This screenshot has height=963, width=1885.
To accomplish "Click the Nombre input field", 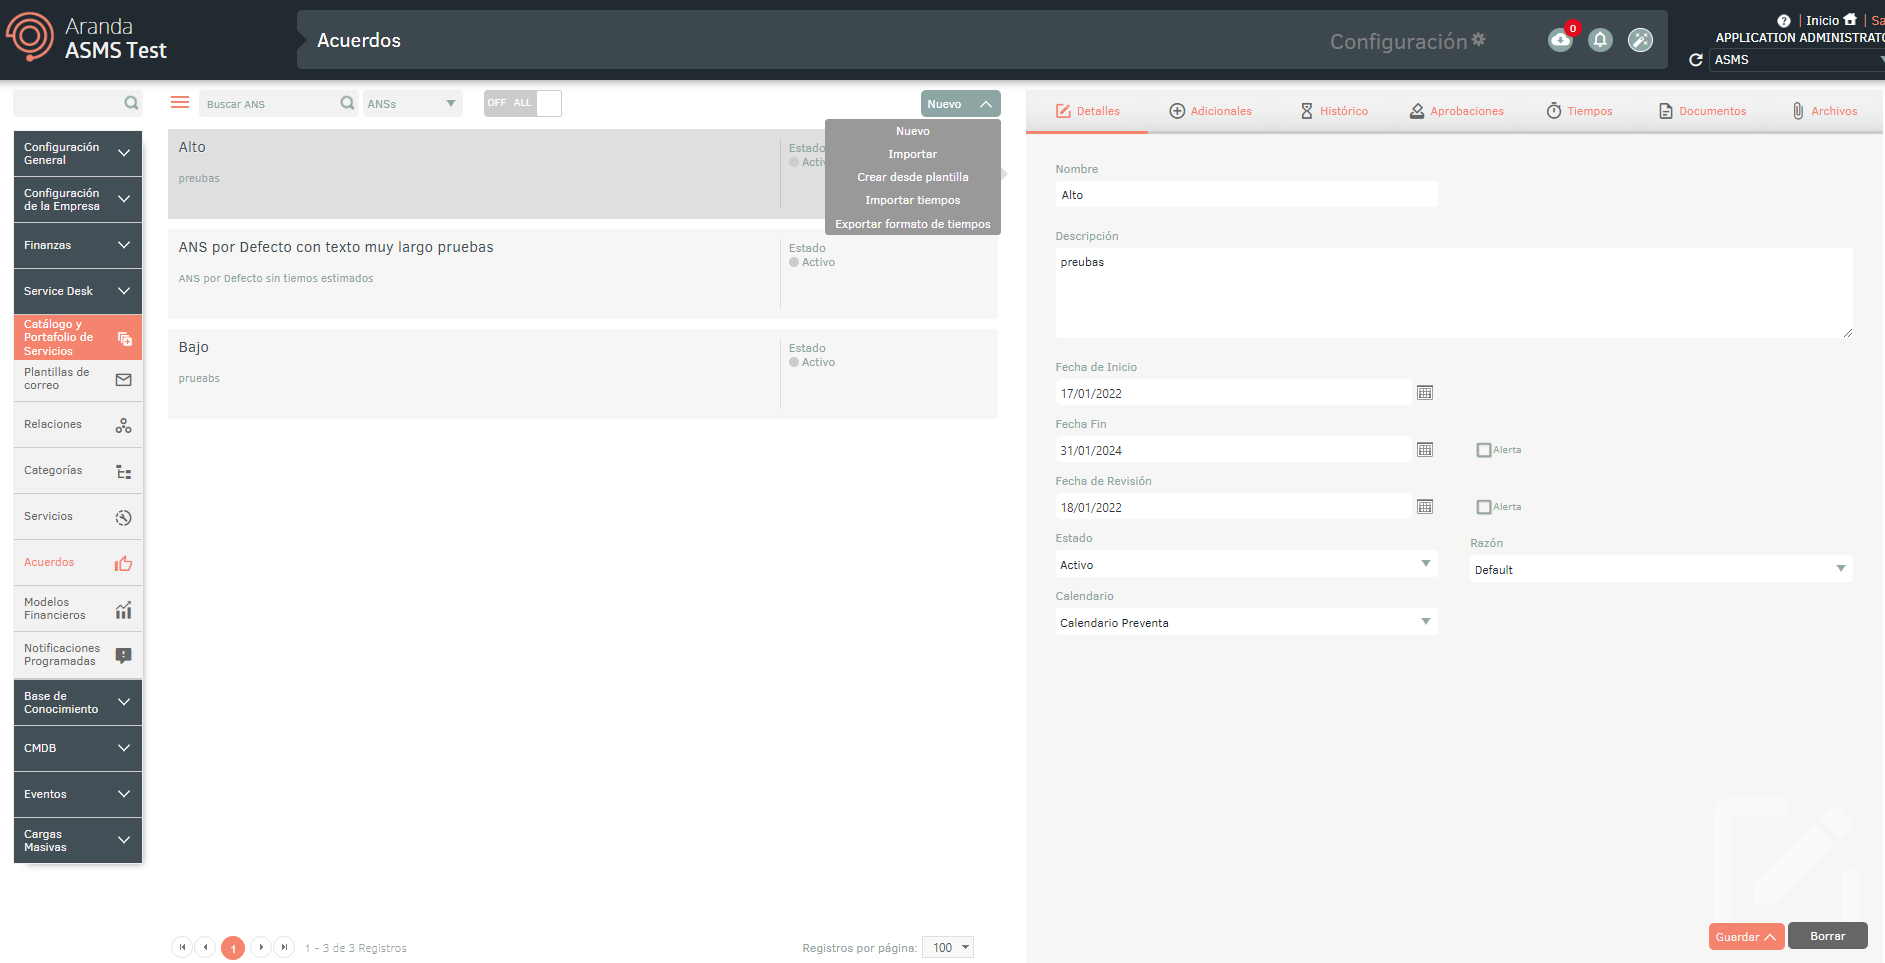I will pyautogui.click(x=1245, y=195).
